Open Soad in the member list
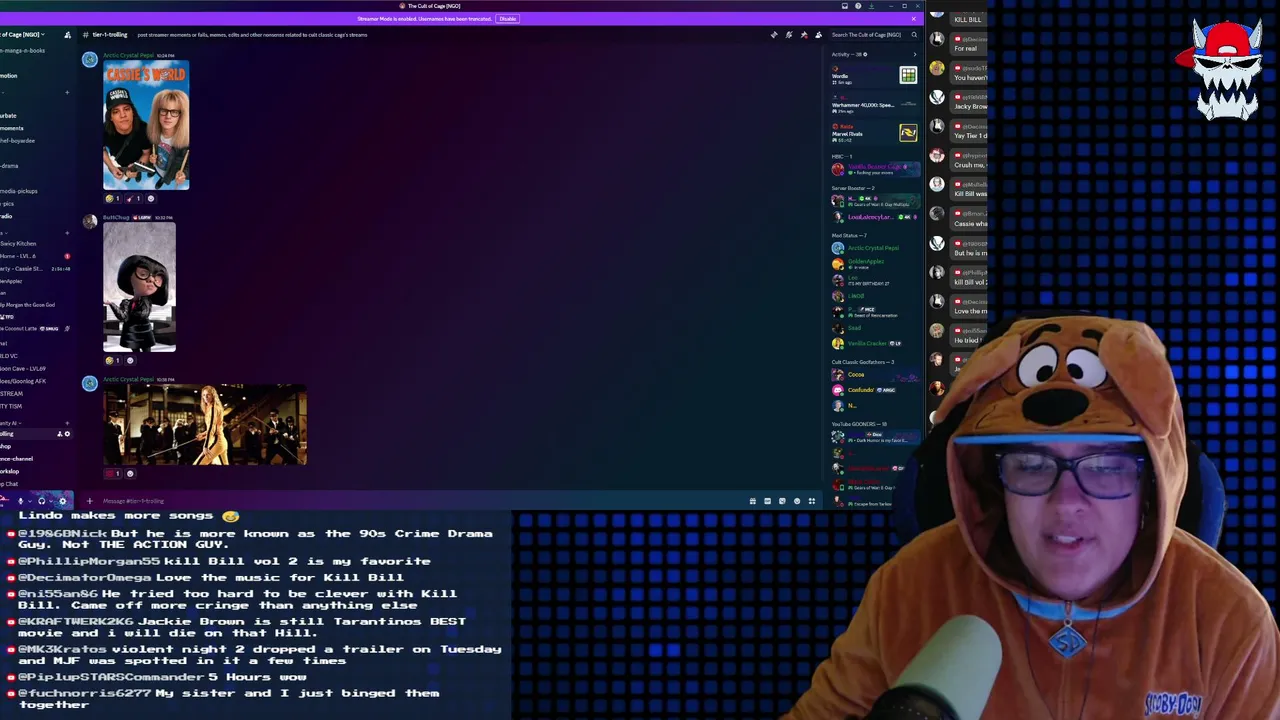The height and width of the screenshot is (720, 1280). [875, 328]
